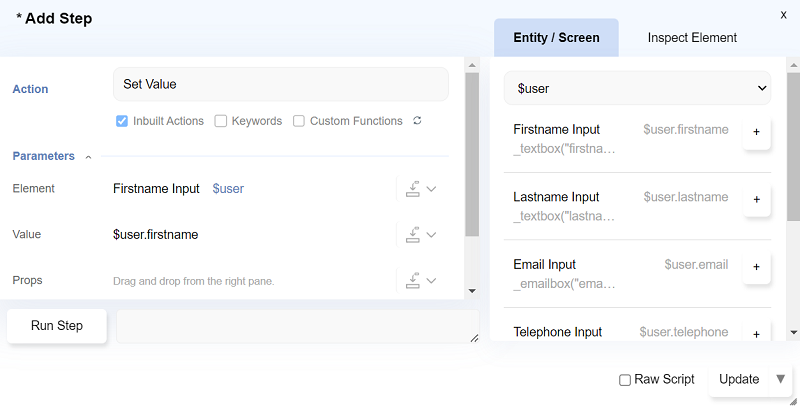Click the drop-target icon in Value row
Image resolution: width=800 pixels, height=409 pixels.
(x=412, y=235)
